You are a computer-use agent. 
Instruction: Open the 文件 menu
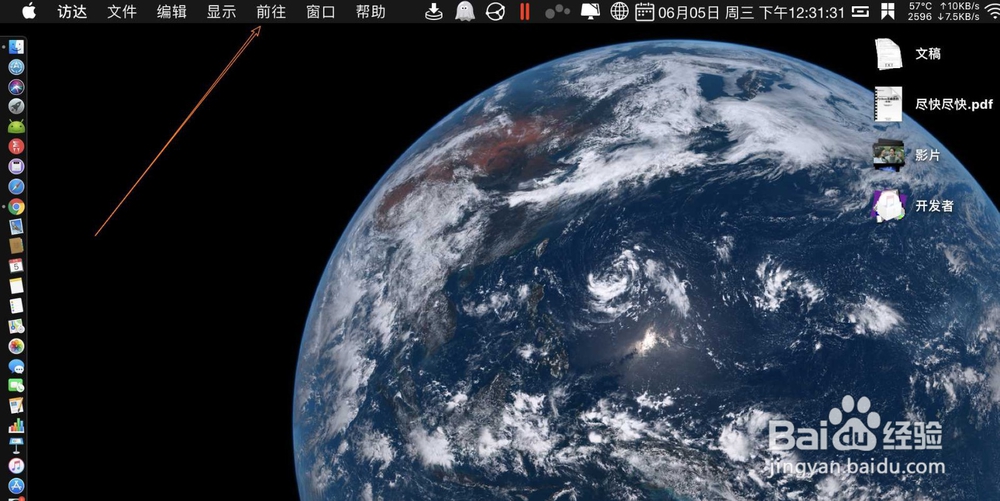122,11
